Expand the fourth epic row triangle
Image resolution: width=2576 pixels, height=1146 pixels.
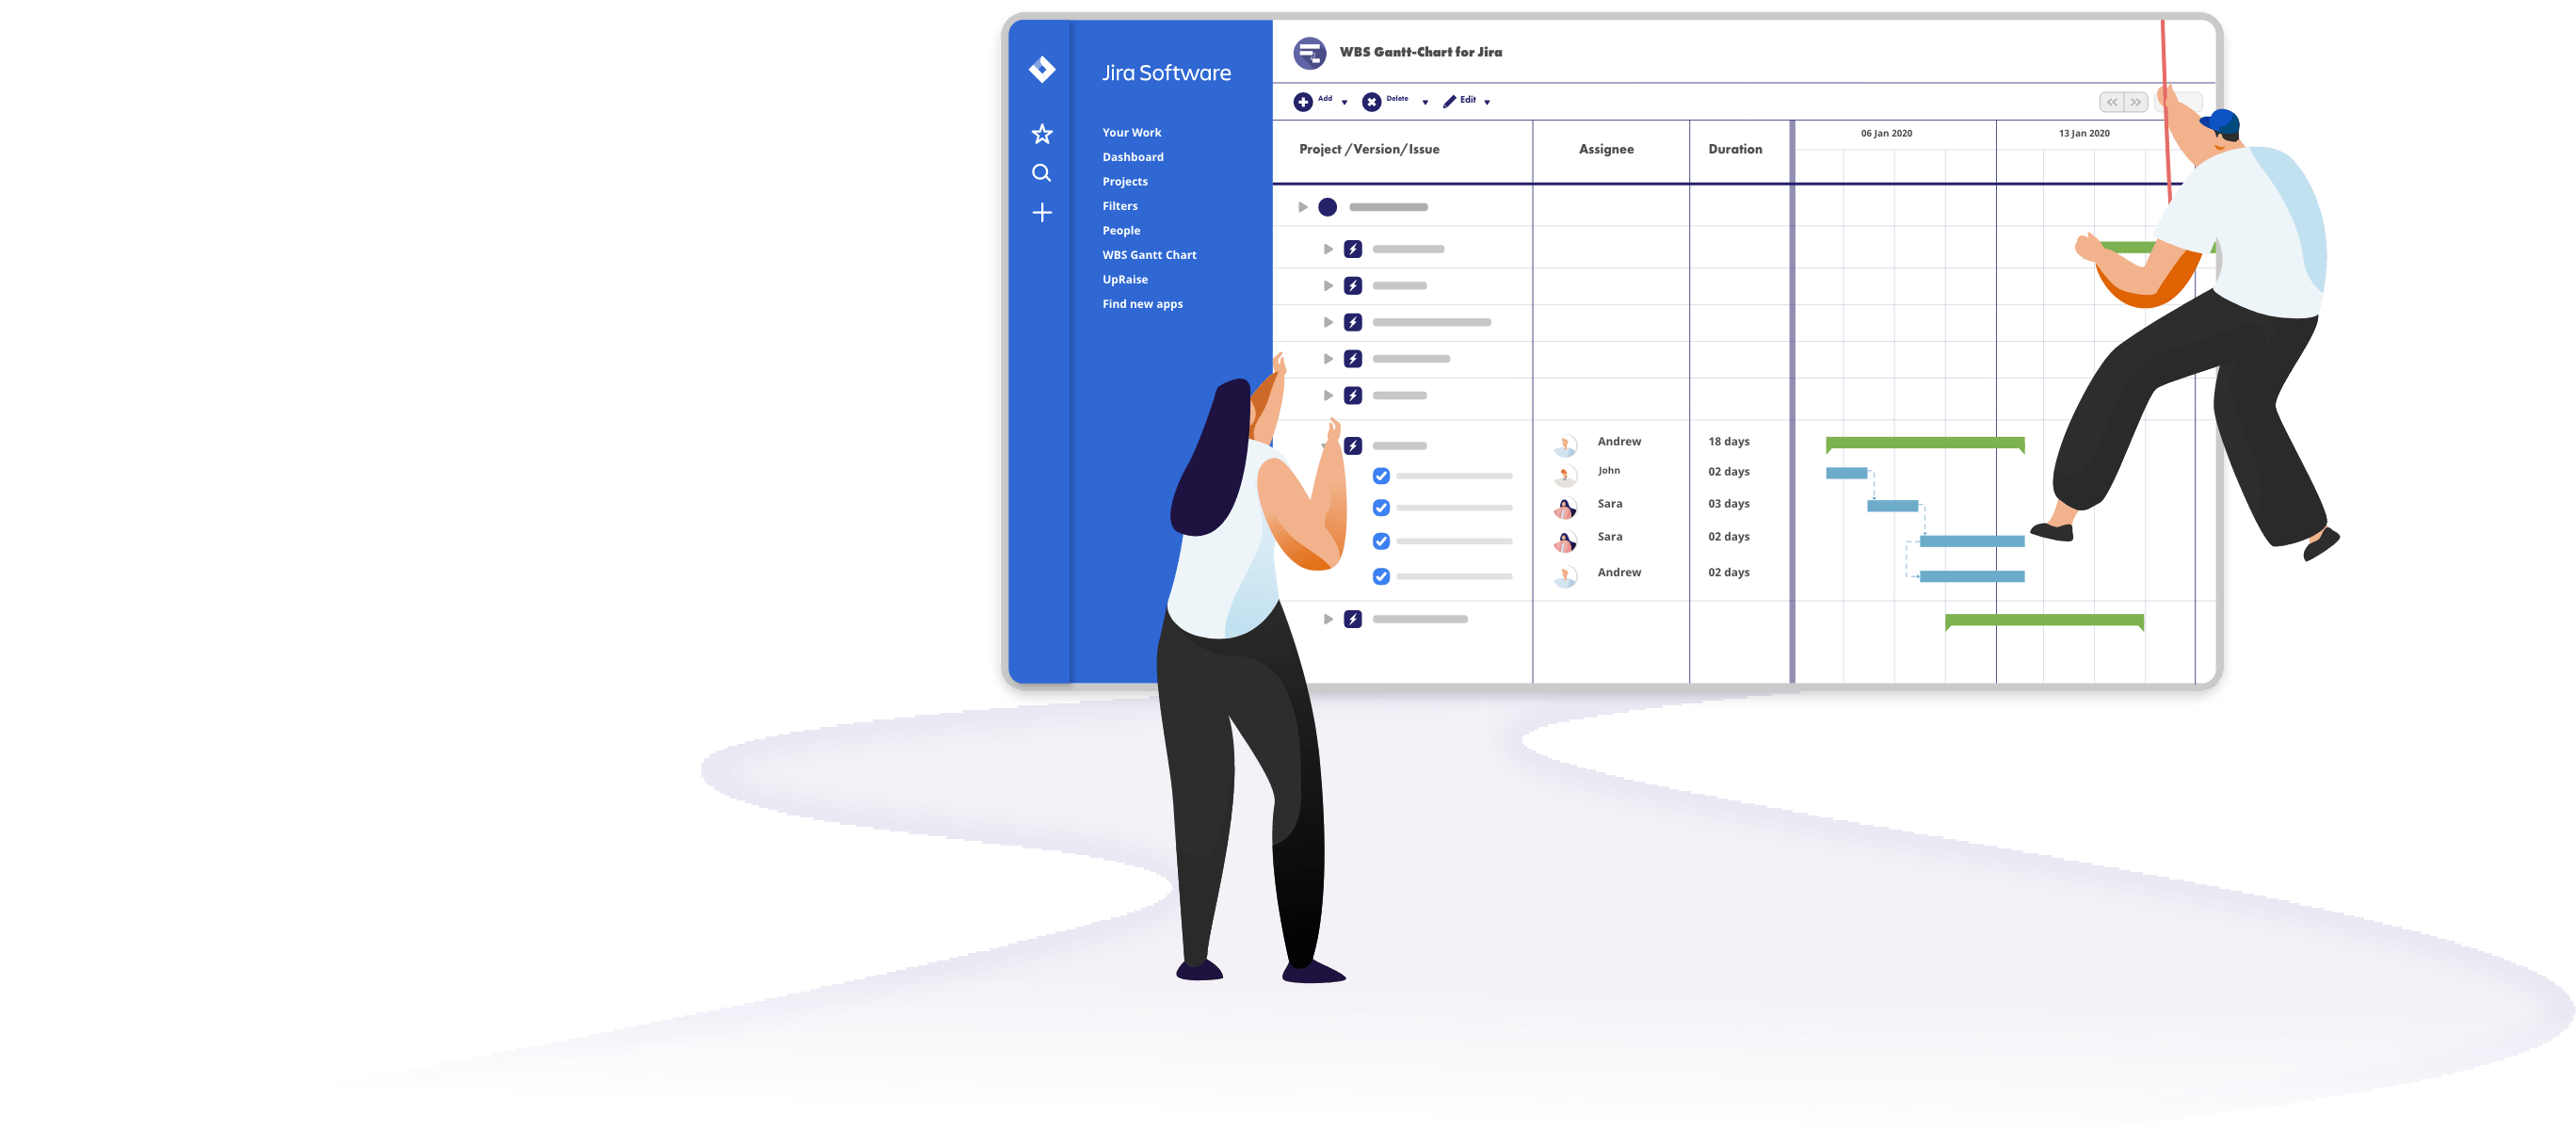[1328, 359]
